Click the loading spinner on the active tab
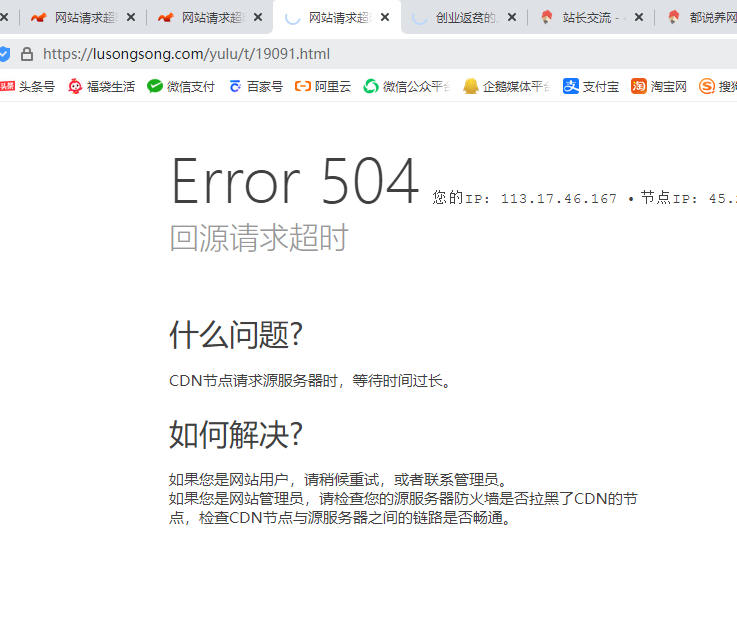The image size is (737, 619). pyautogui.click(x=292, y=17)
